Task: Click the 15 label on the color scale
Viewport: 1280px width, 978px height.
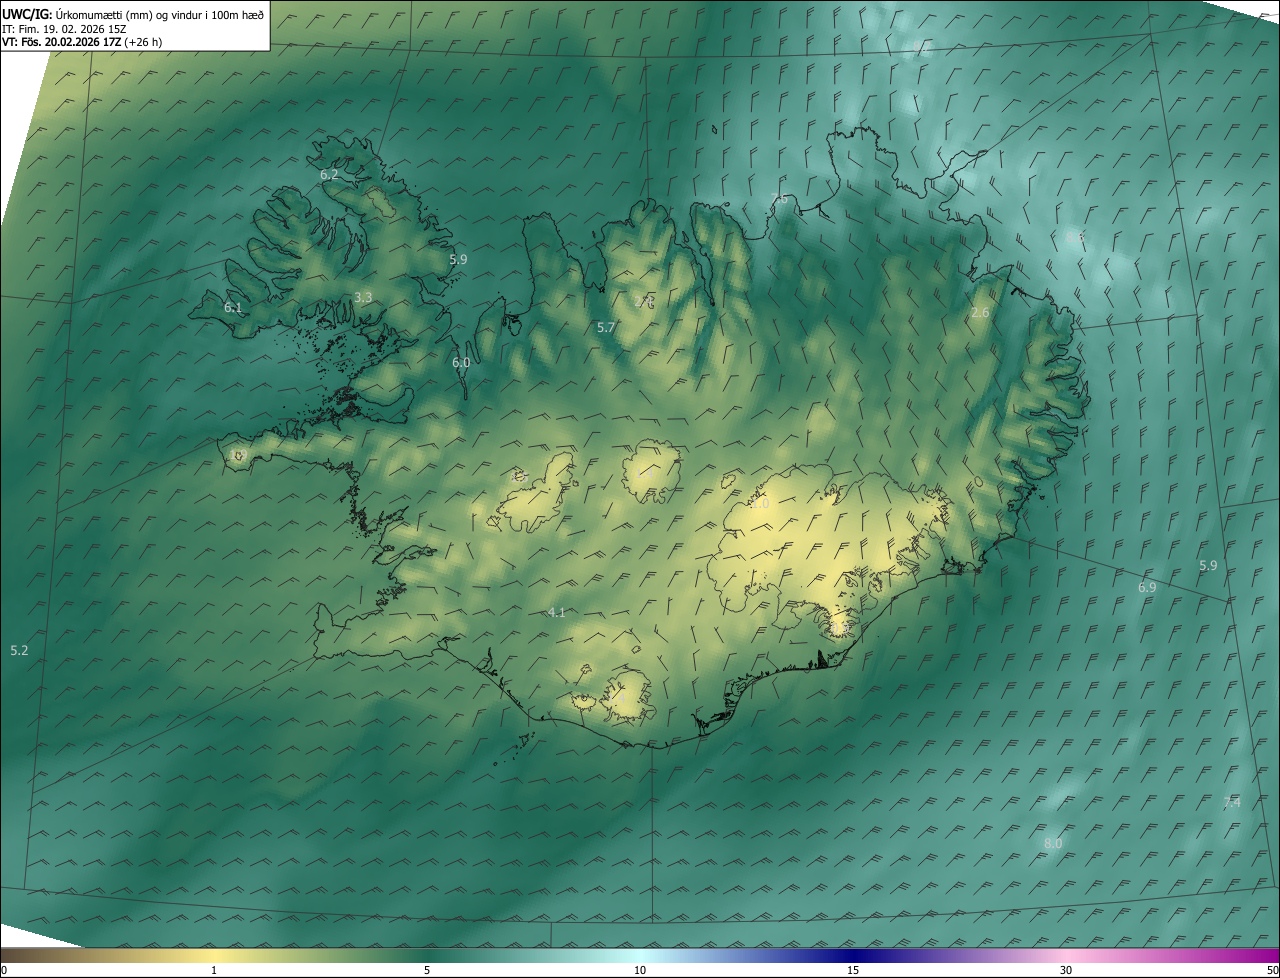Action: [853, 970]
